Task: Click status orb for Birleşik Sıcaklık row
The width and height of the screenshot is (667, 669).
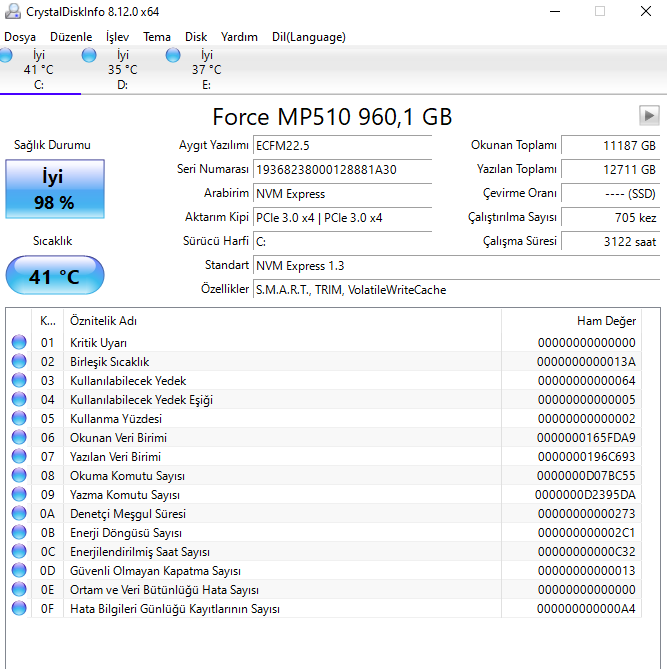Action: [19, 361]
